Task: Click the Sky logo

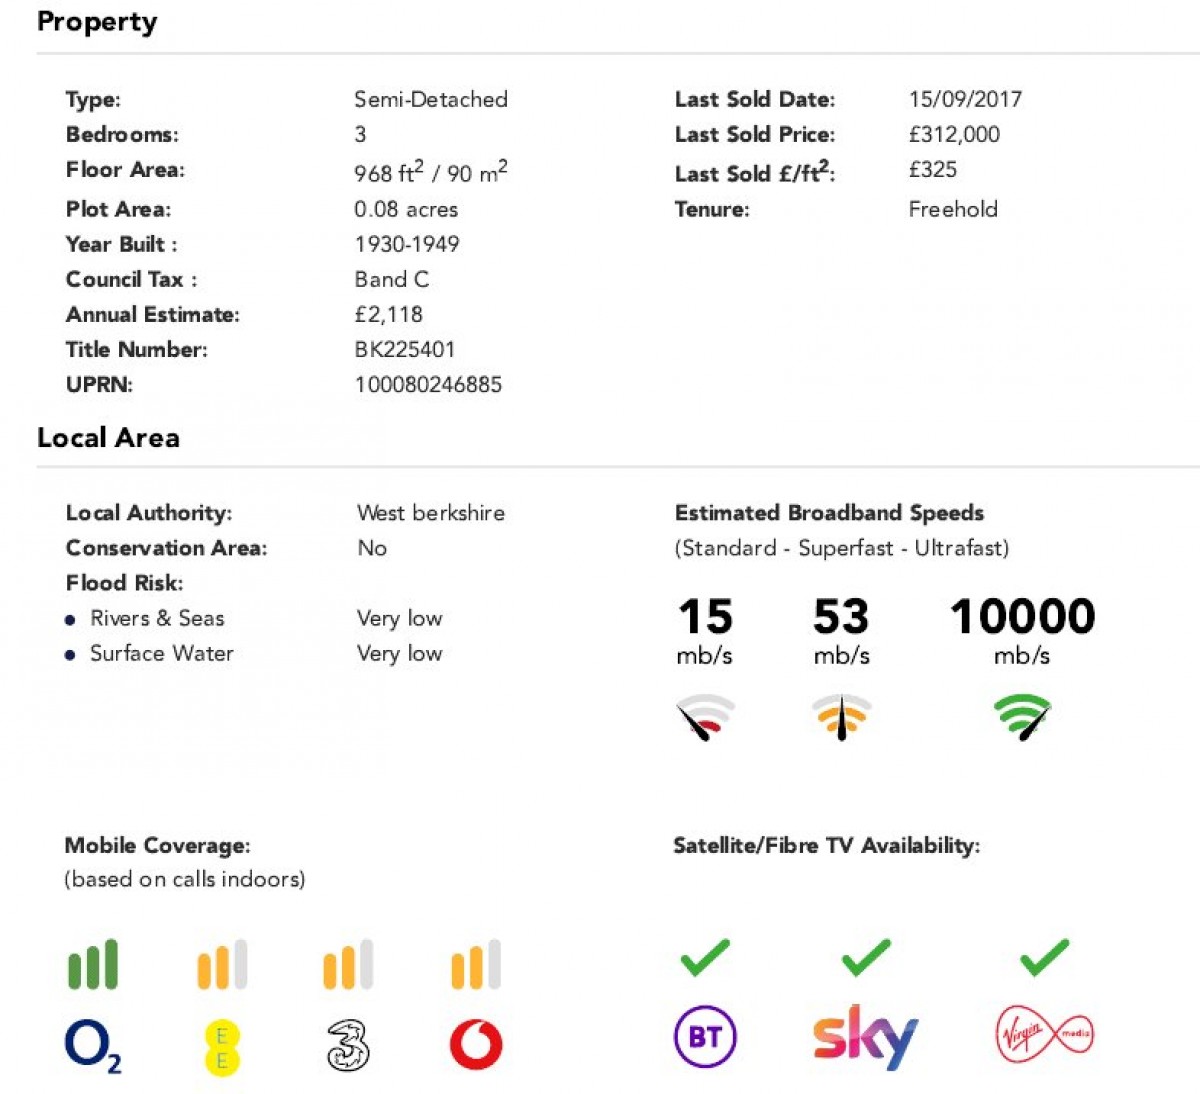Action: pyautogui.click(x=865, y=1038)
